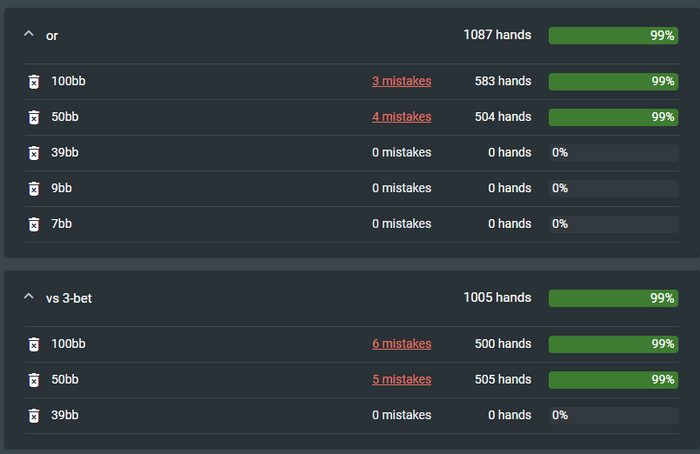The image size is (700, 454).
Task: Collapse the vs 3-bet section
Action: point(28,297)
